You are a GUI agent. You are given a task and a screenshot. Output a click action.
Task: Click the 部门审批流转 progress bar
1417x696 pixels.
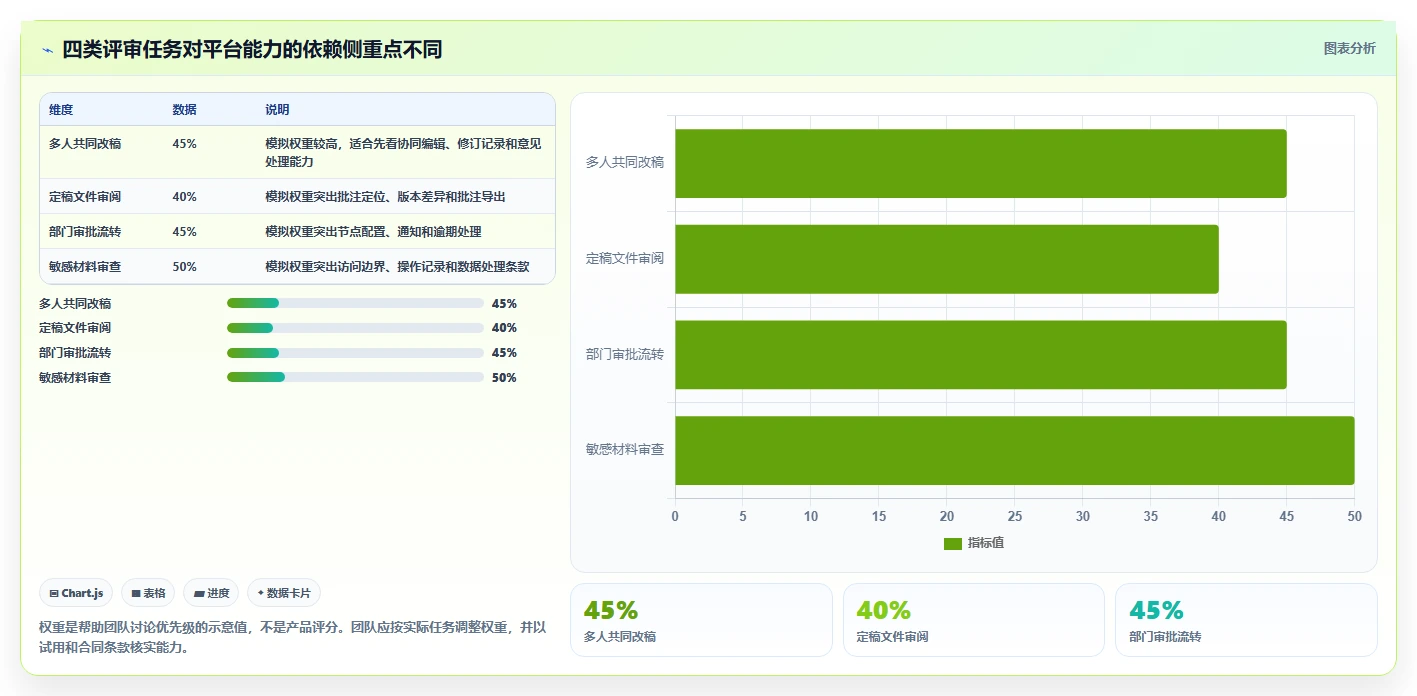click(x=355, y=353)
